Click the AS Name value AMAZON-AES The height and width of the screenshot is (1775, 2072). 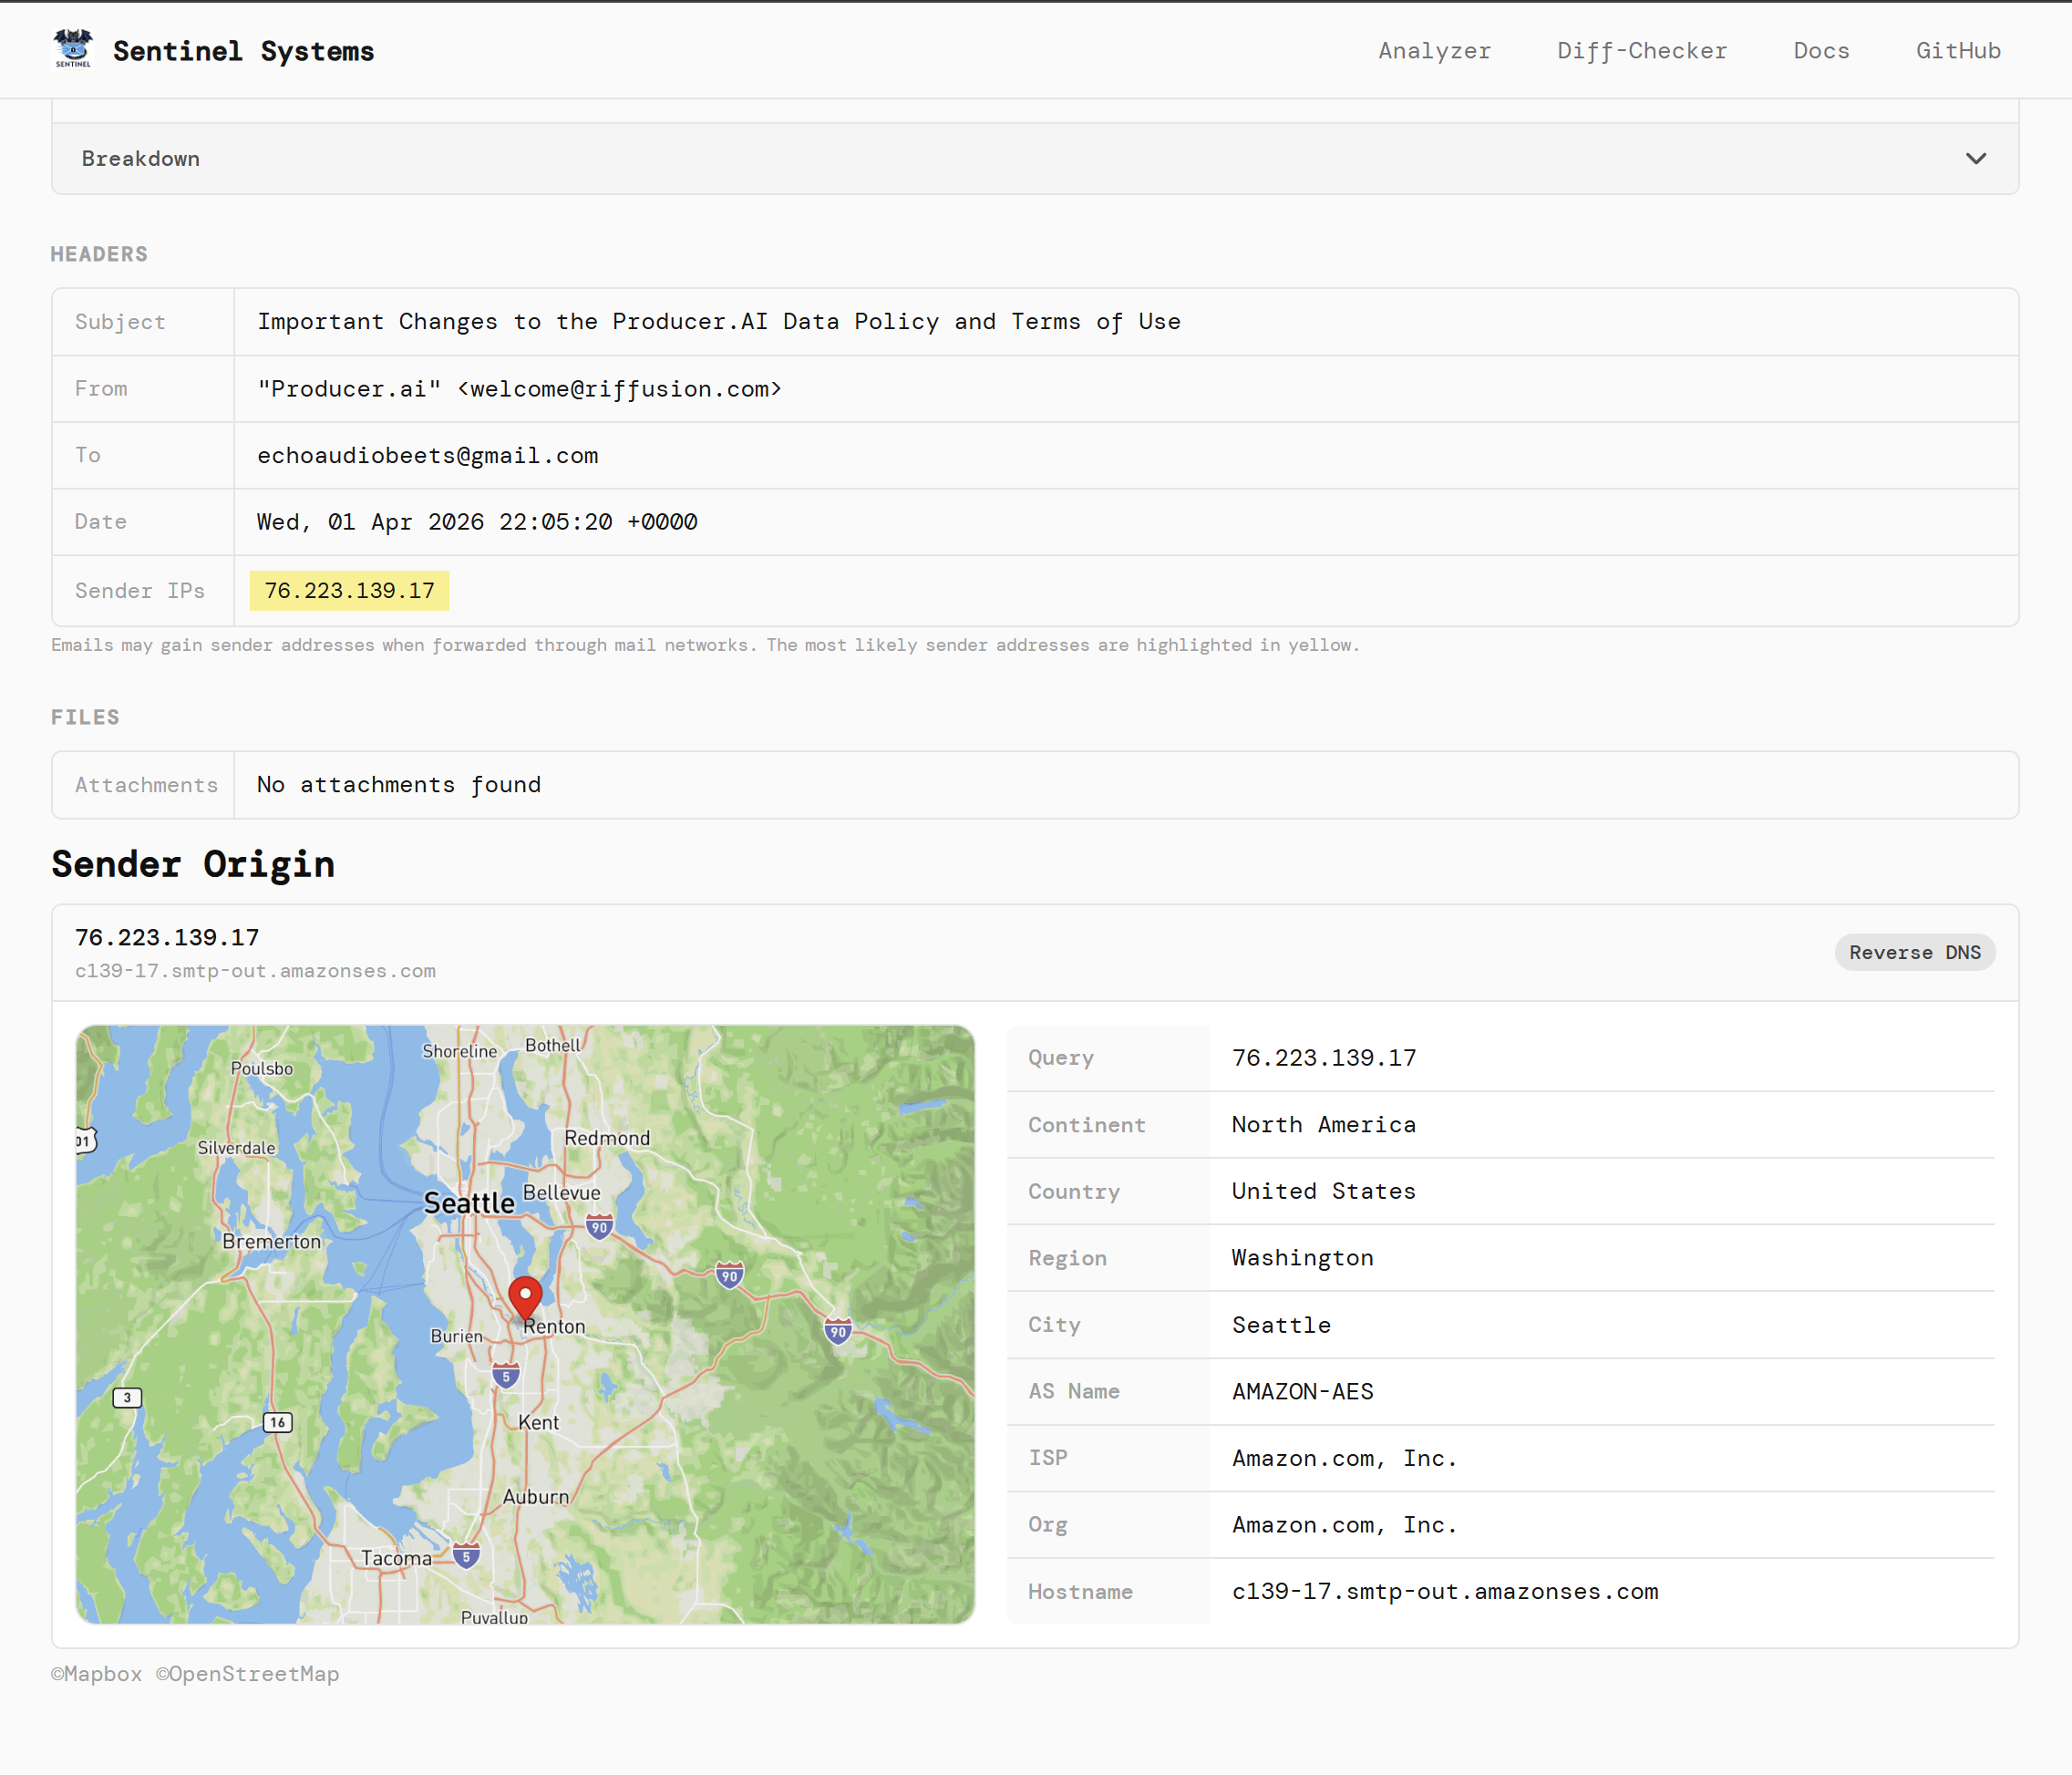point(1302,1391)
